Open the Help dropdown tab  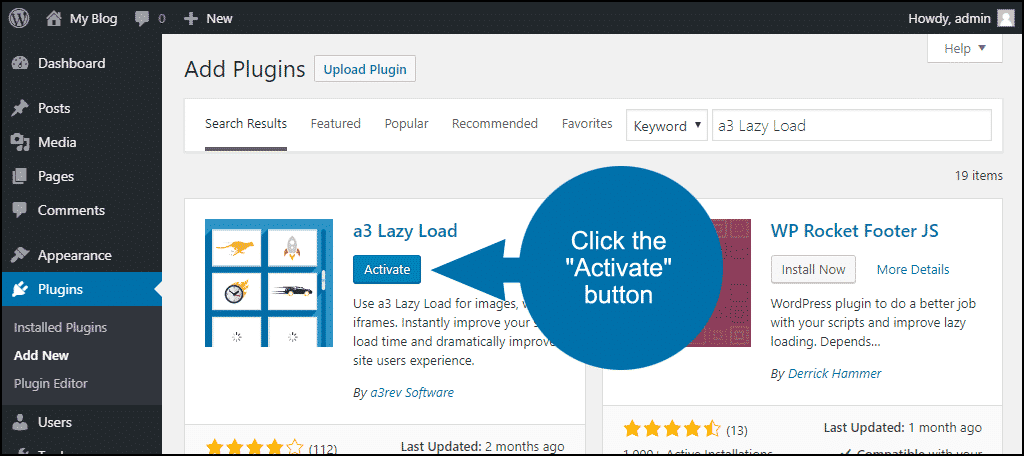point(965,48)
